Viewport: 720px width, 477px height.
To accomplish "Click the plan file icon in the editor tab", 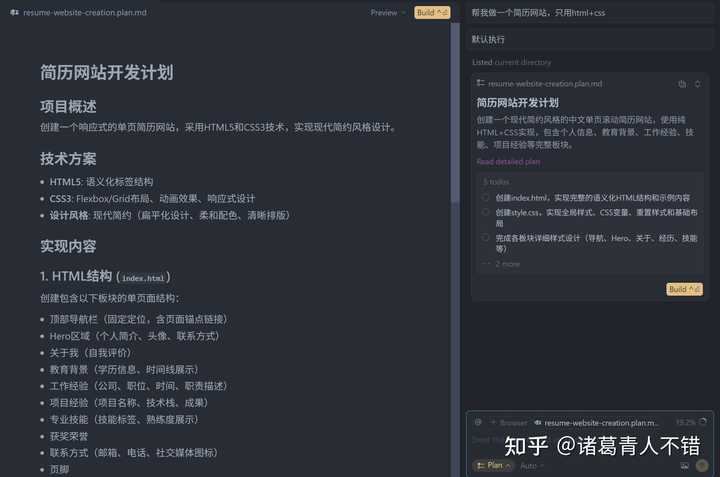I will coord(14,12).
